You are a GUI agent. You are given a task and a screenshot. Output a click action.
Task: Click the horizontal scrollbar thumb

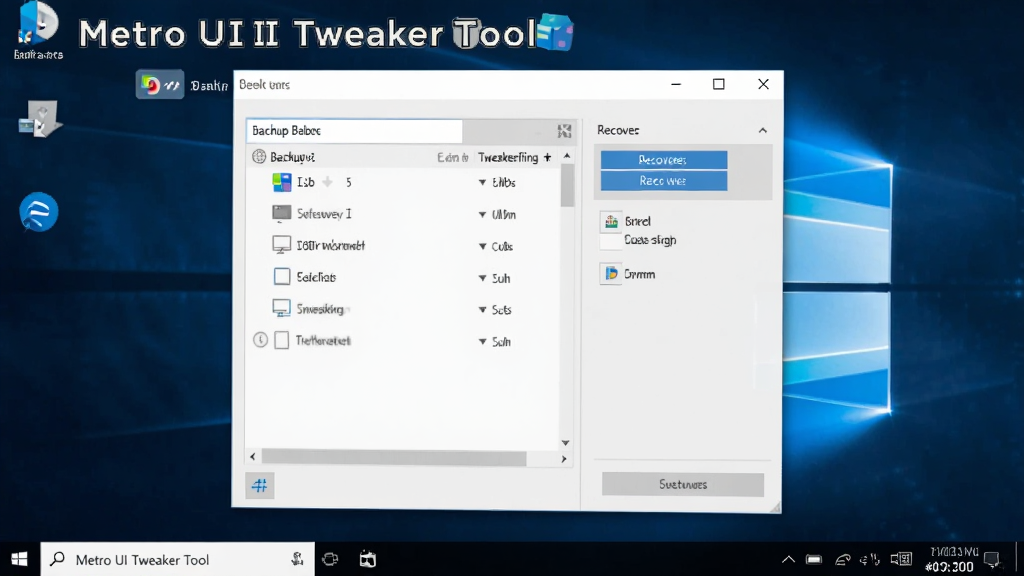click(394, 458)
